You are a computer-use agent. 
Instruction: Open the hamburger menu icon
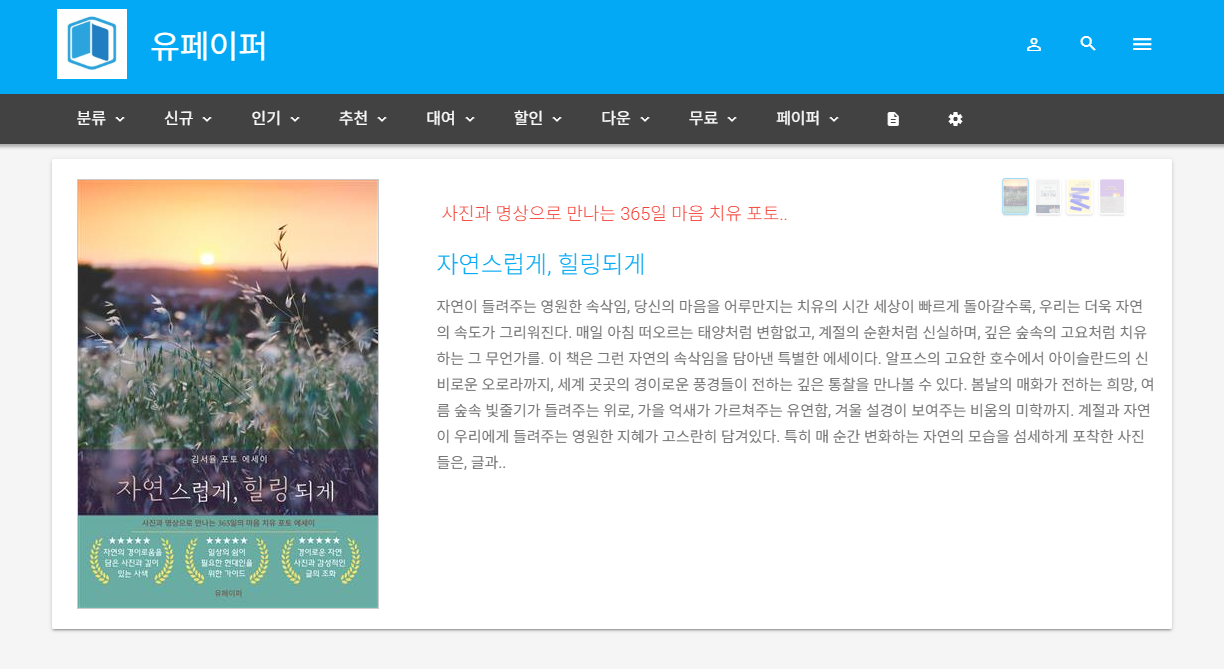point(1142,44)
